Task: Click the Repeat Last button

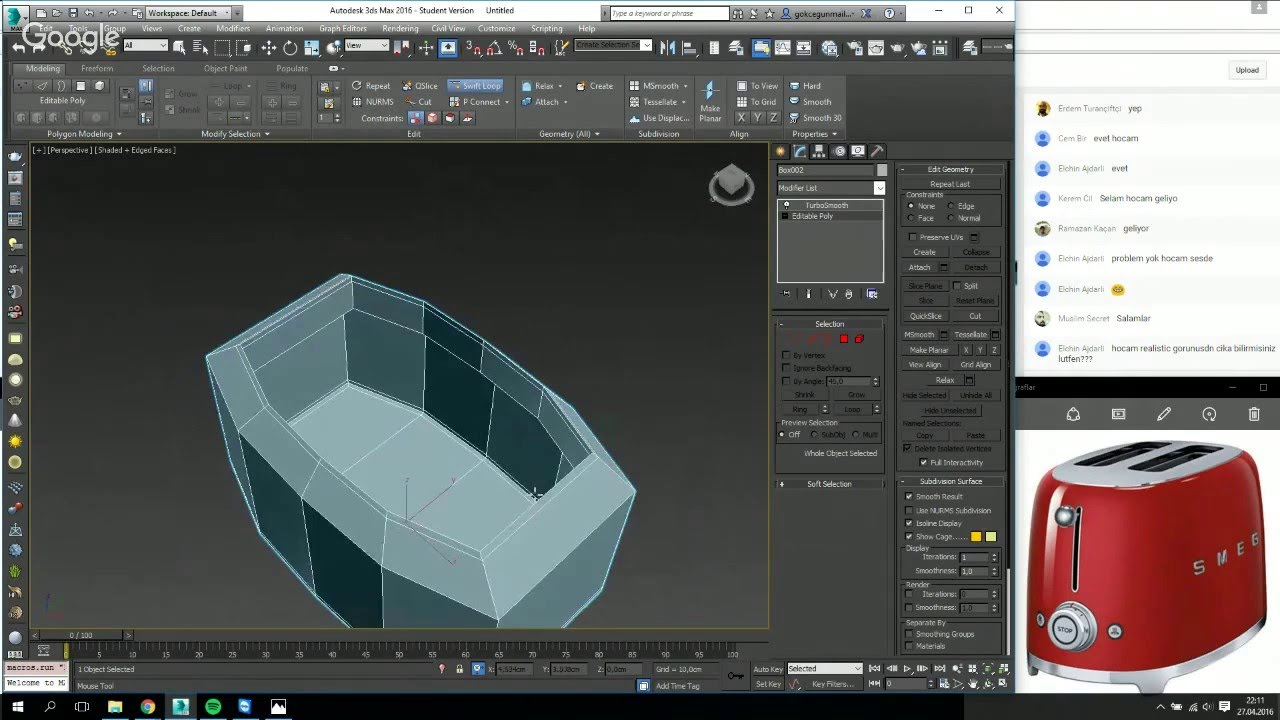Action: click(x=950, y=184)
